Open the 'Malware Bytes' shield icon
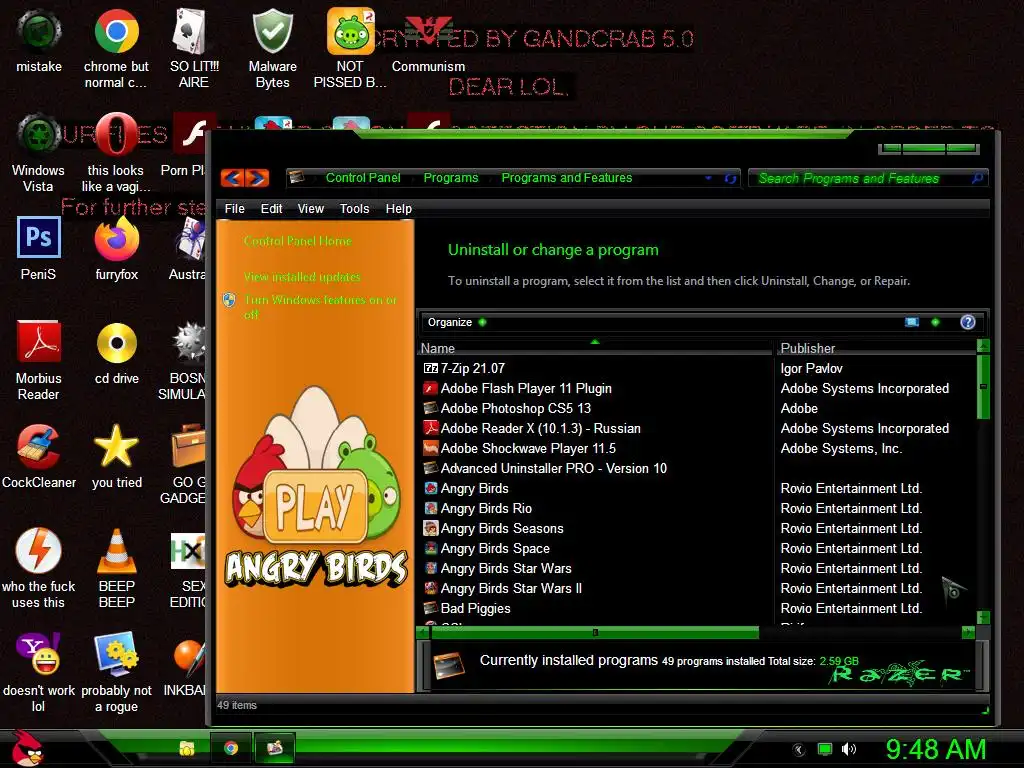 coord(272,48)
